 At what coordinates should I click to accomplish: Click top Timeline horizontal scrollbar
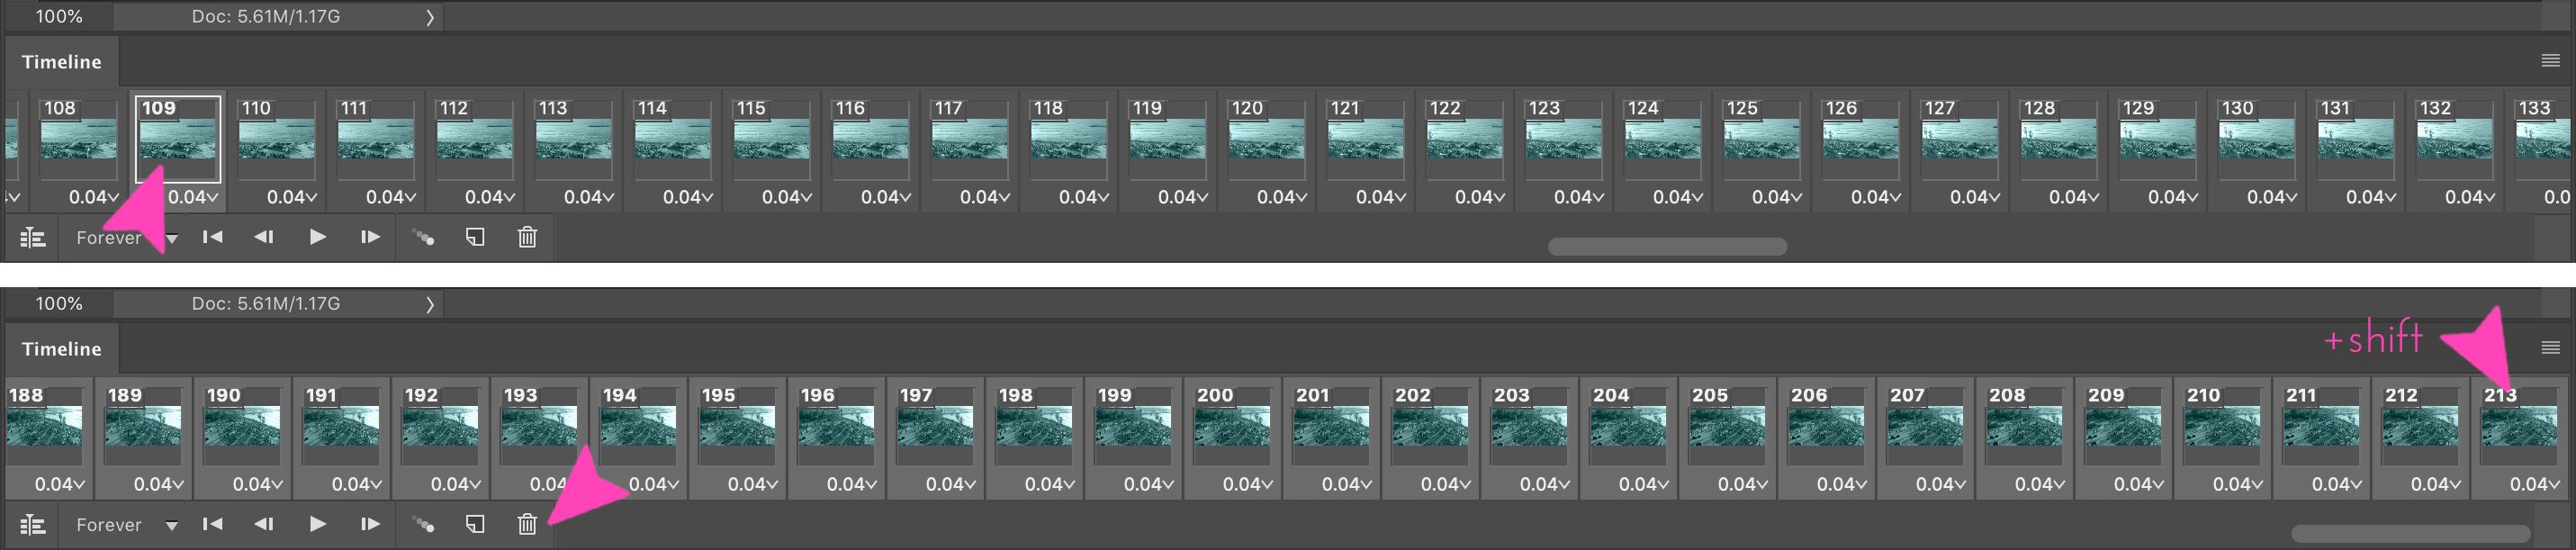[x=1667, y=247]
